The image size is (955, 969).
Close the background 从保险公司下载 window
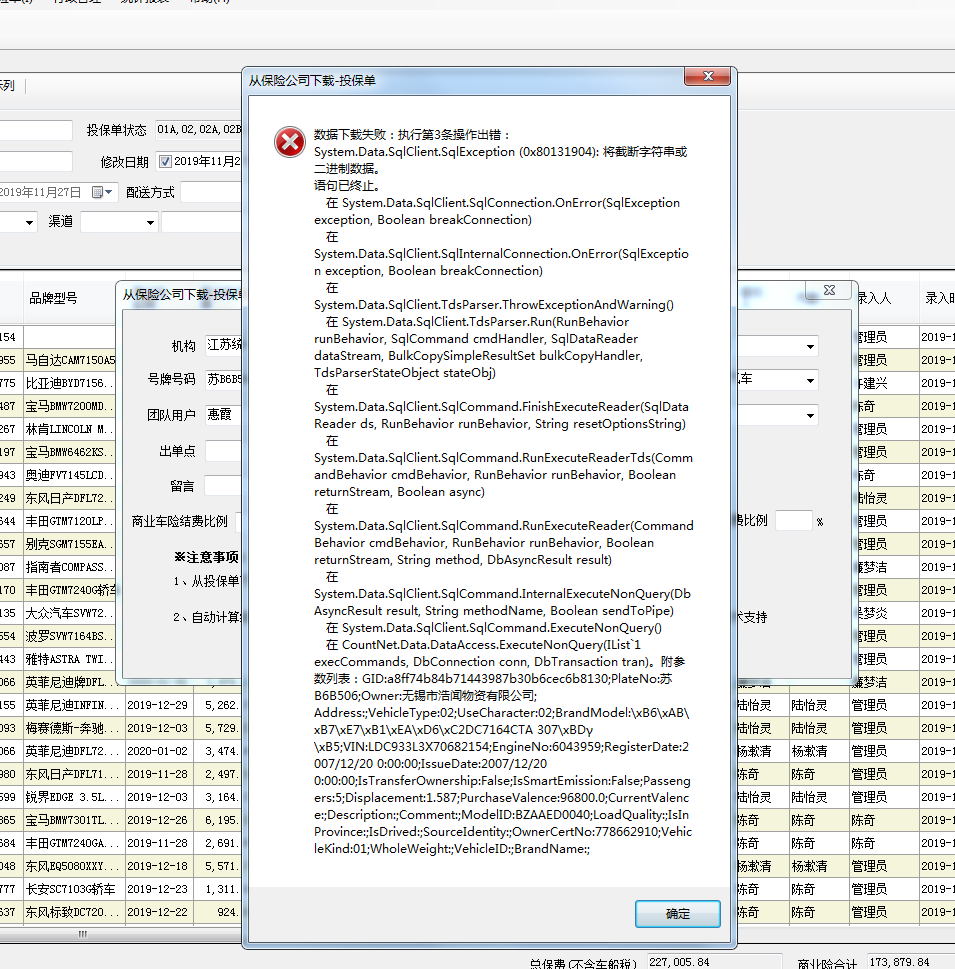point(828,291)
